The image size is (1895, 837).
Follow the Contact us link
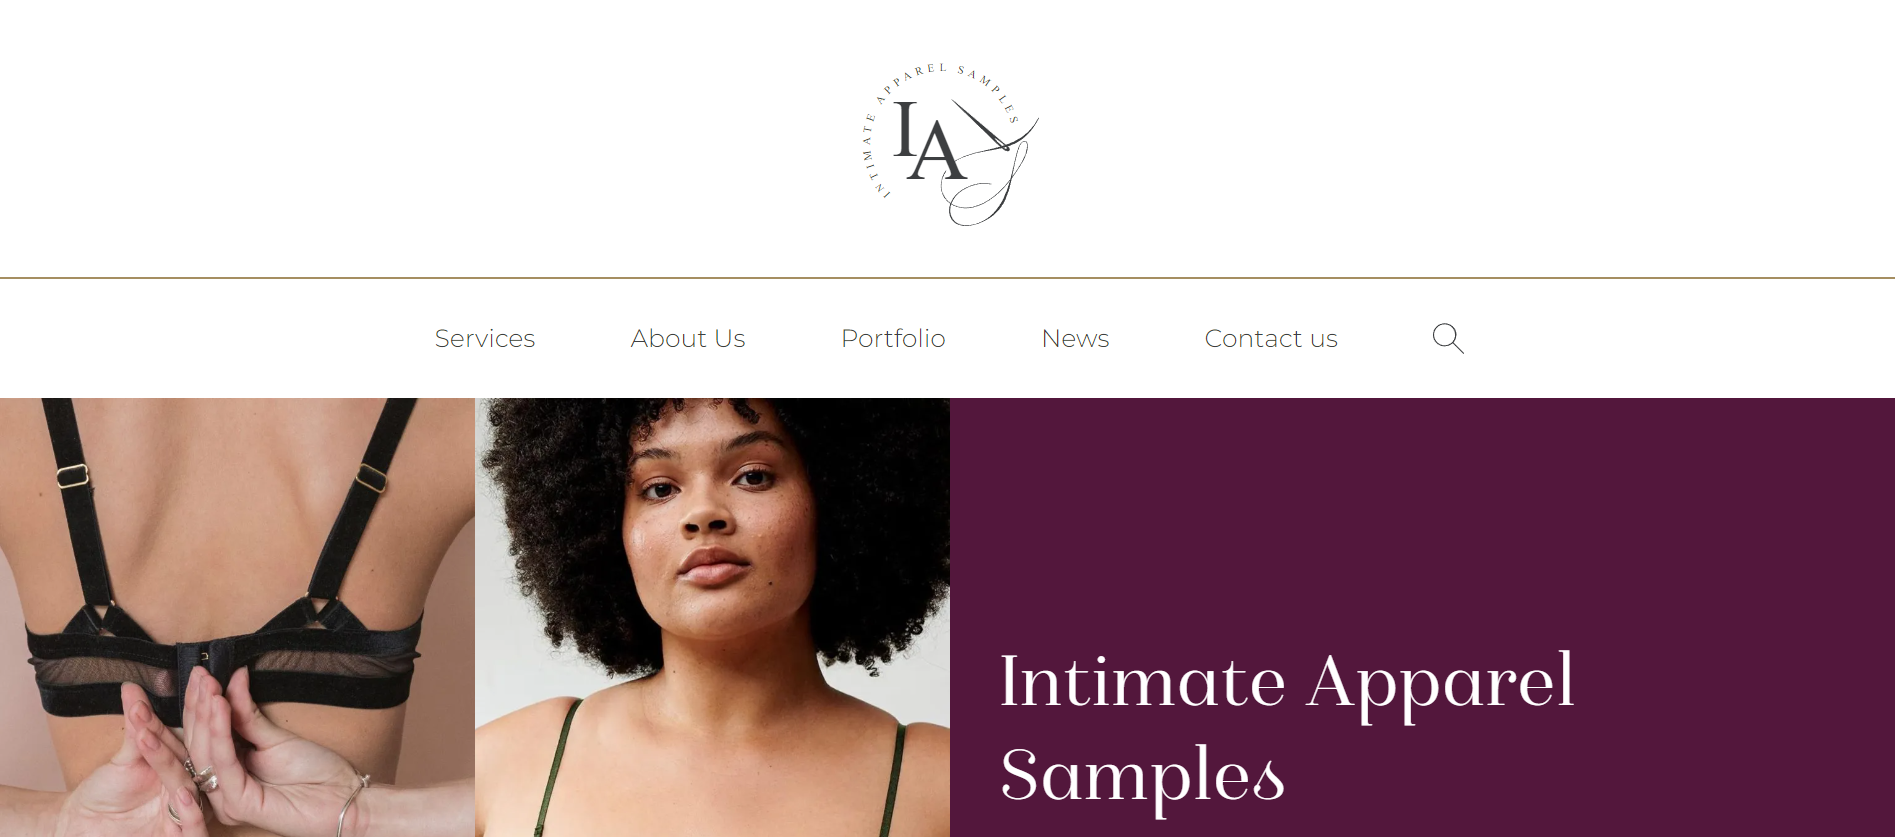click(1271, 339)
